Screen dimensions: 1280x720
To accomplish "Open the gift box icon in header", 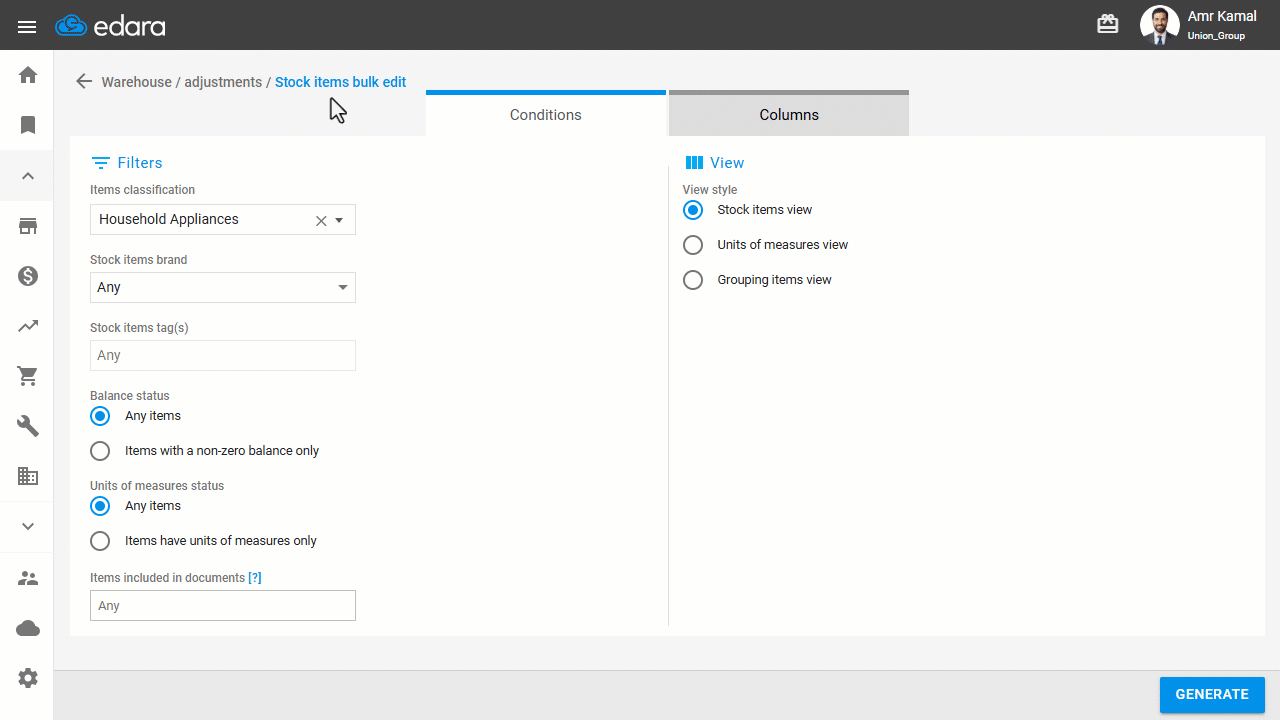I will pyautogui.click(x=1108, y=25).
